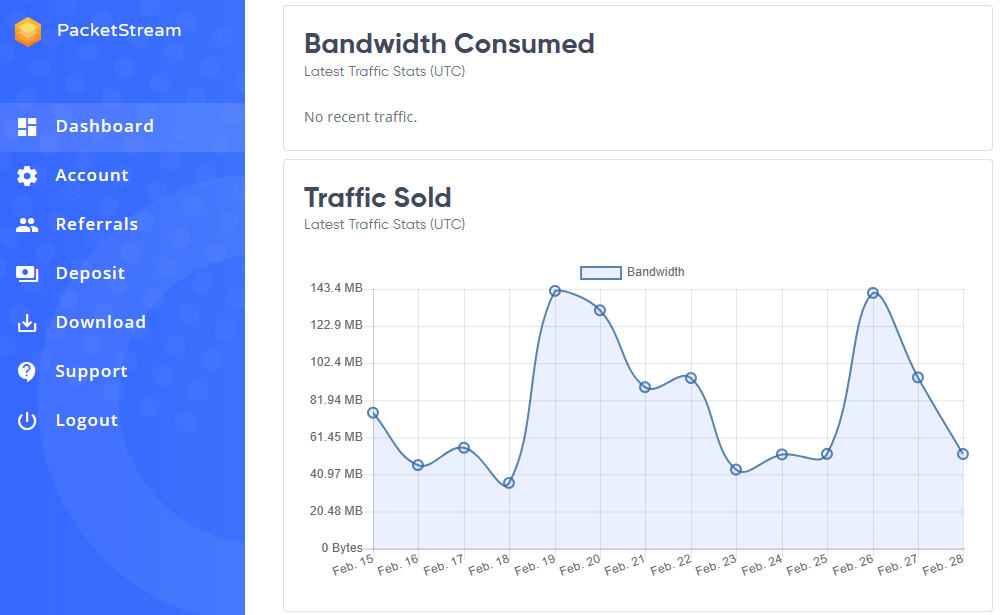
Task: Click the Support question mark icon
Action: tap(27, 371)
